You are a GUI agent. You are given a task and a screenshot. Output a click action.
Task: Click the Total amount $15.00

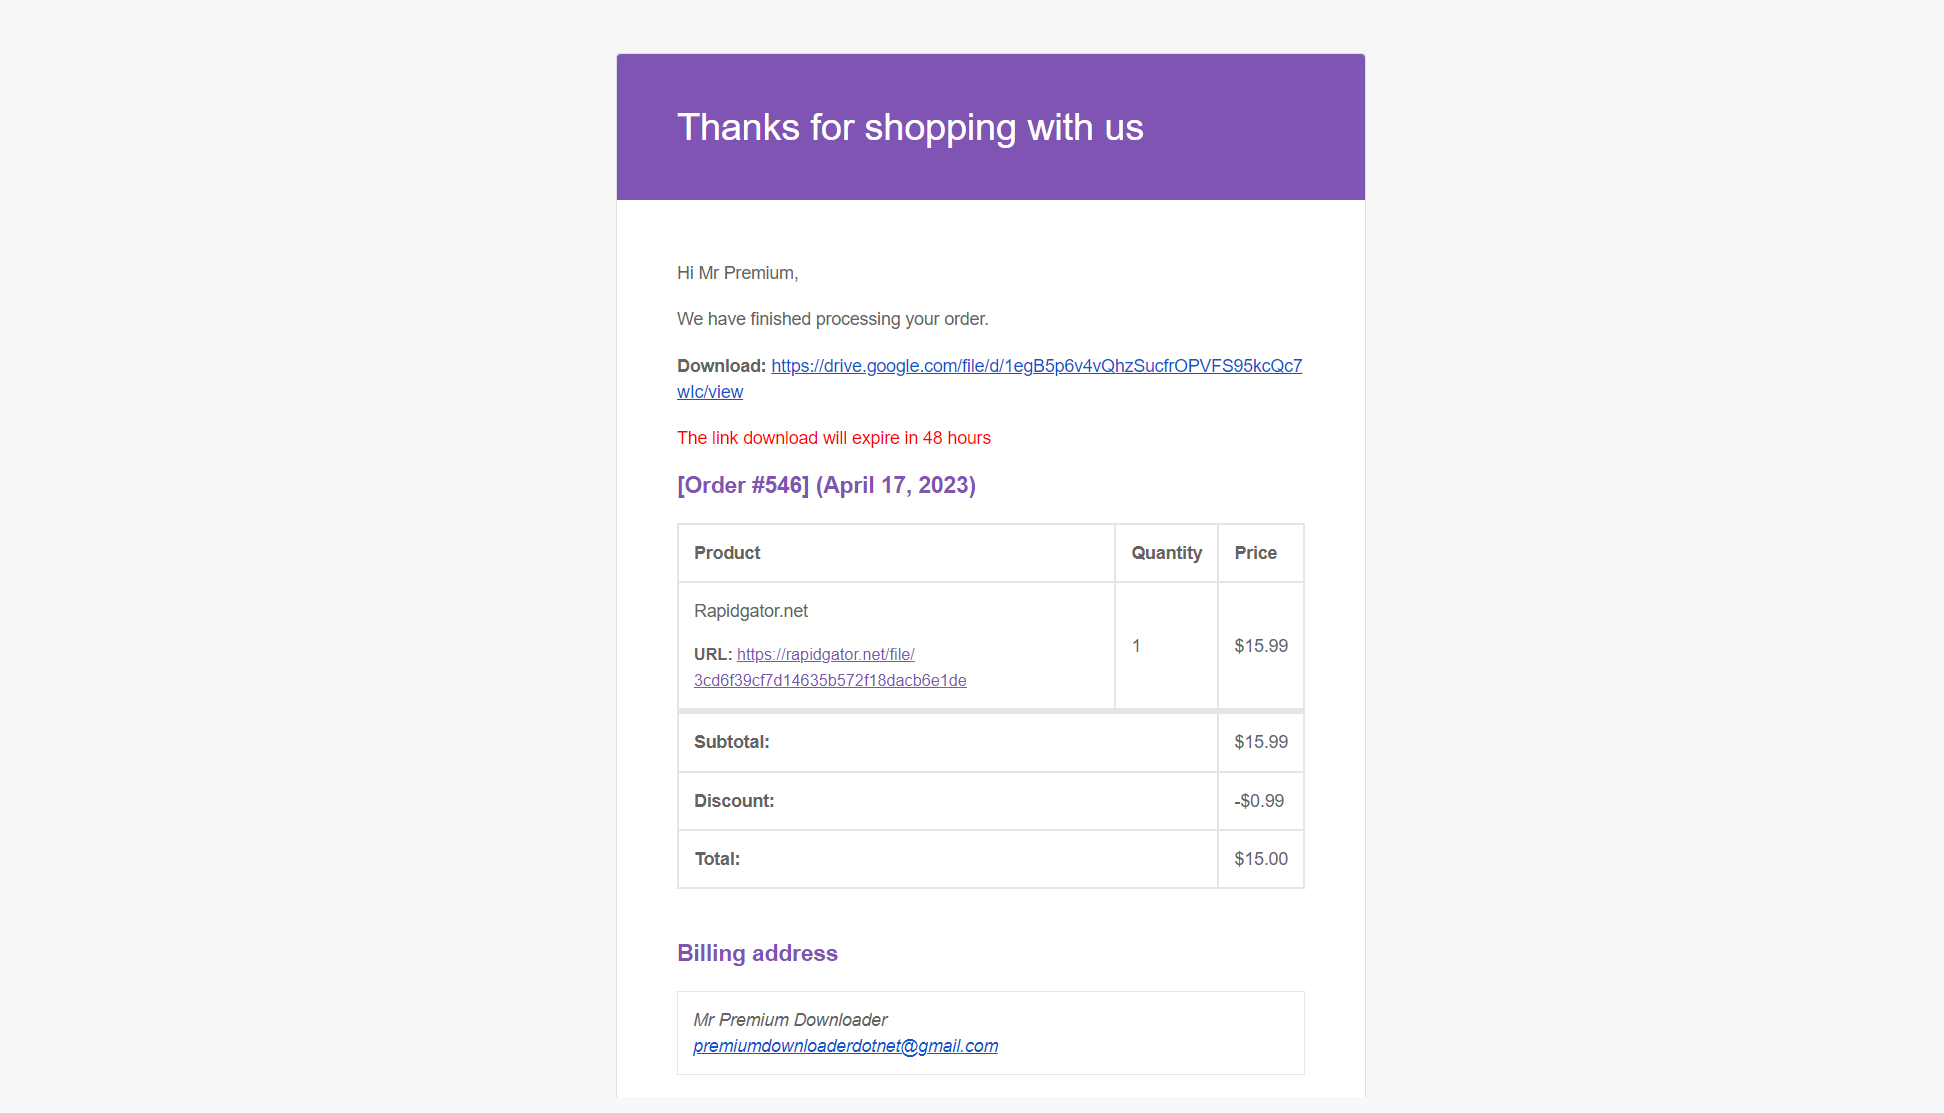pos(1261,859)
